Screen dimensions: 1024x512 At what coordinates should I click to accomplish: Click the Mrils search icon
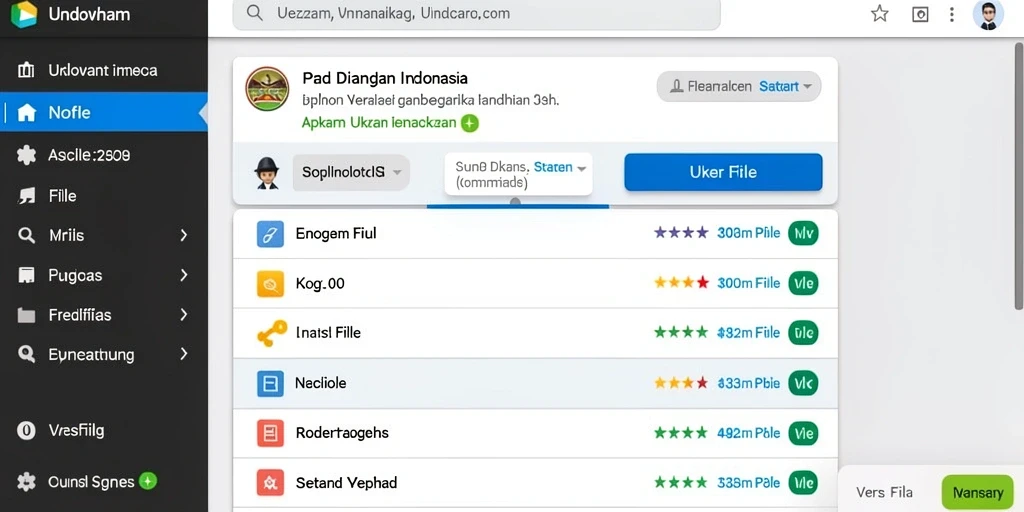(x=26, y=236)
